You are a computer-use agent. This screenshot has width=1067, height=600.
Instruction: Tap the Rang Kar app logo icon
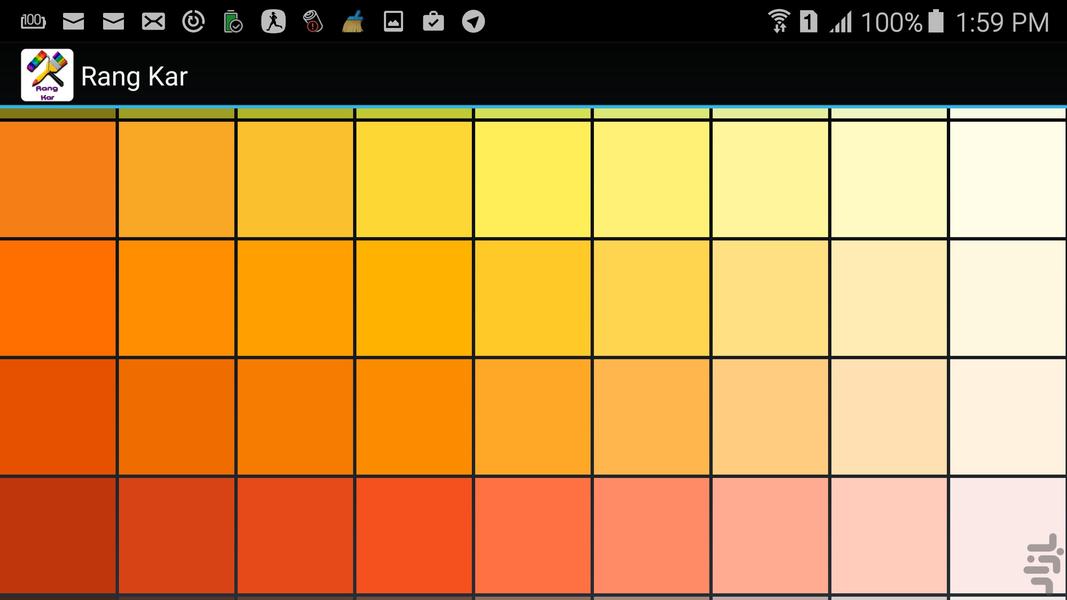point(47,76)
